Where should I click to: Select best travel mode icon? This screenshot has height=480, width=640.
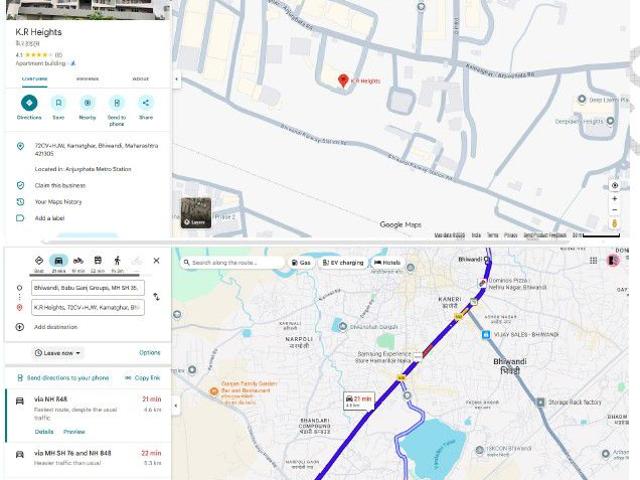39,263
